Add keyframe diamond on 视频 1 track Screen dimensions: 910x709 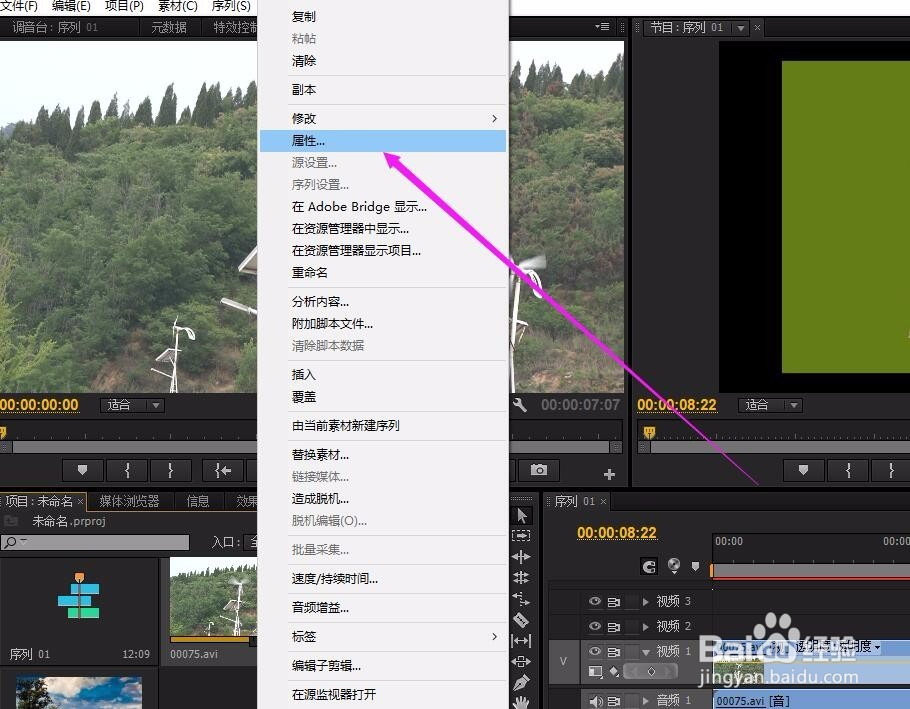point(651,672)
